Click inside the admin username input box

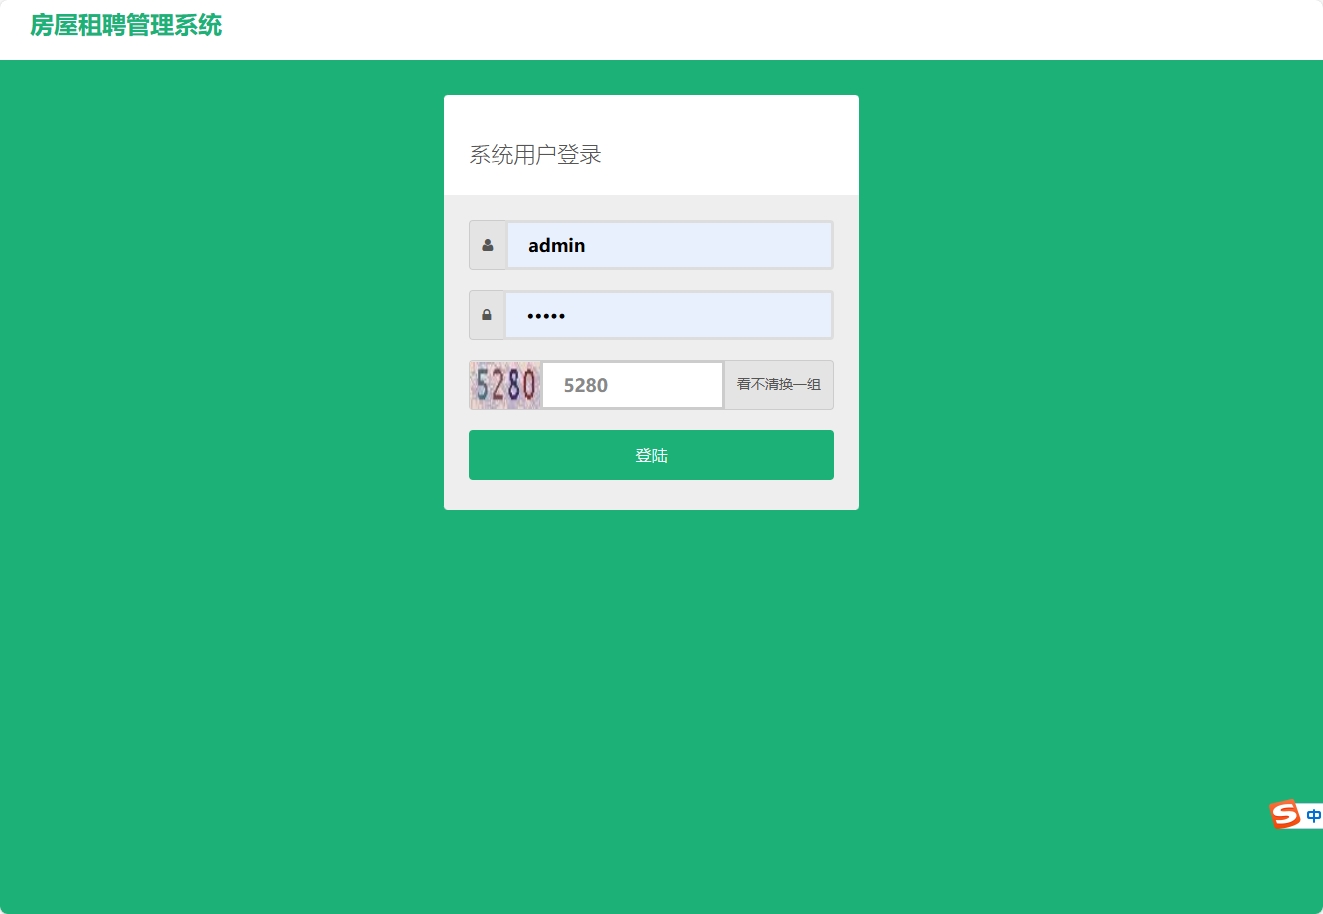[670, 244]
